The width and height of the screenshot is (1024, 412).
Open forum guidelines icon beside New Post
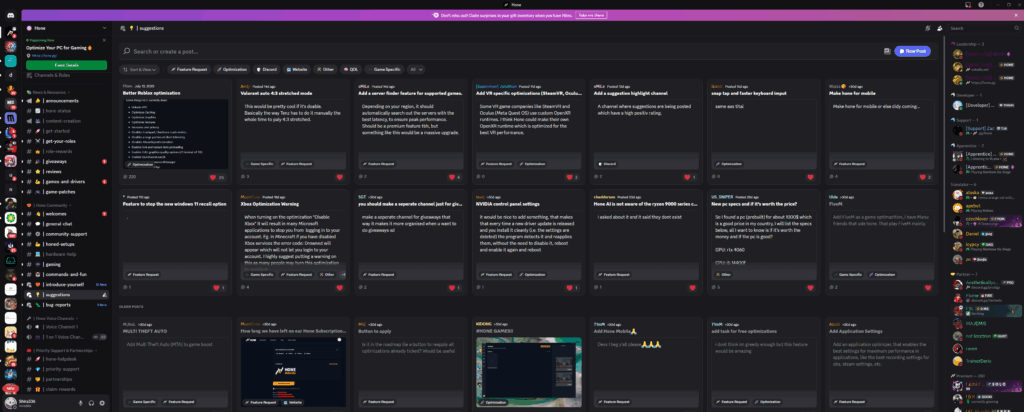tap(887, 51)
